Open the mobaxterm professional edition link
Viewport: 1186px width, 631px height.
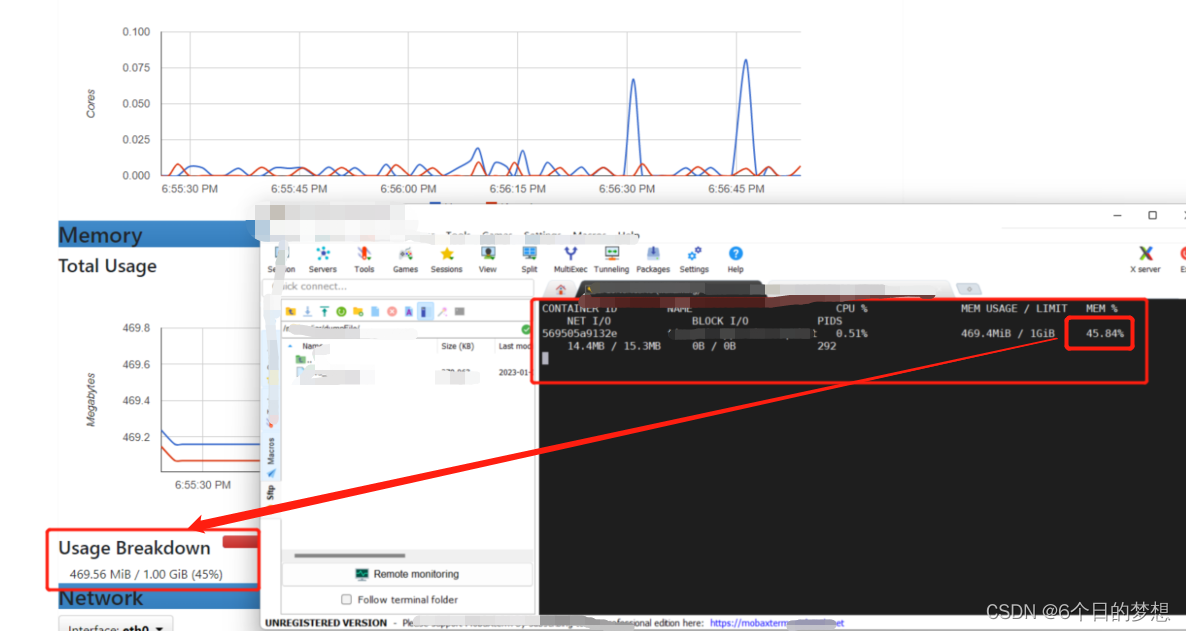(x=777, y=623)
